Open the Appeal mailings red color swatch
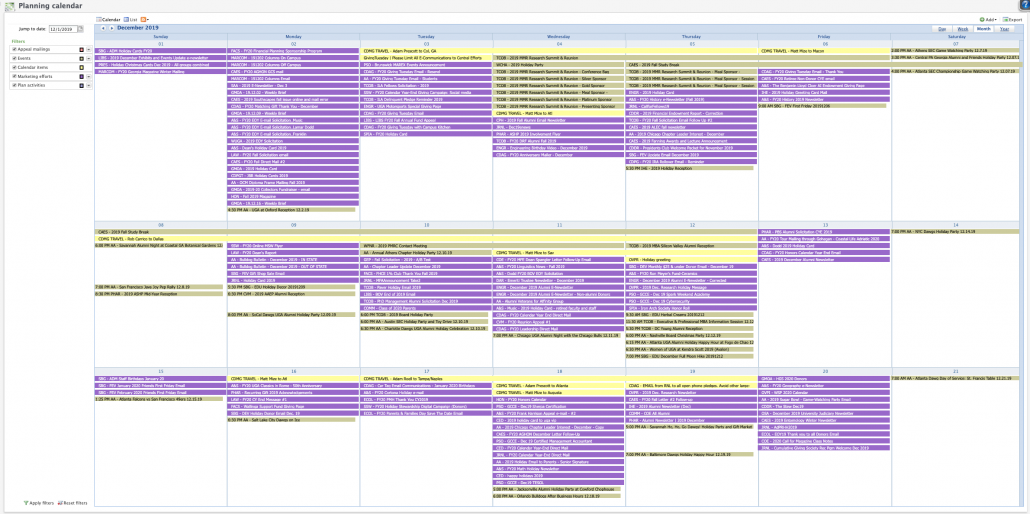 (81, 49)
